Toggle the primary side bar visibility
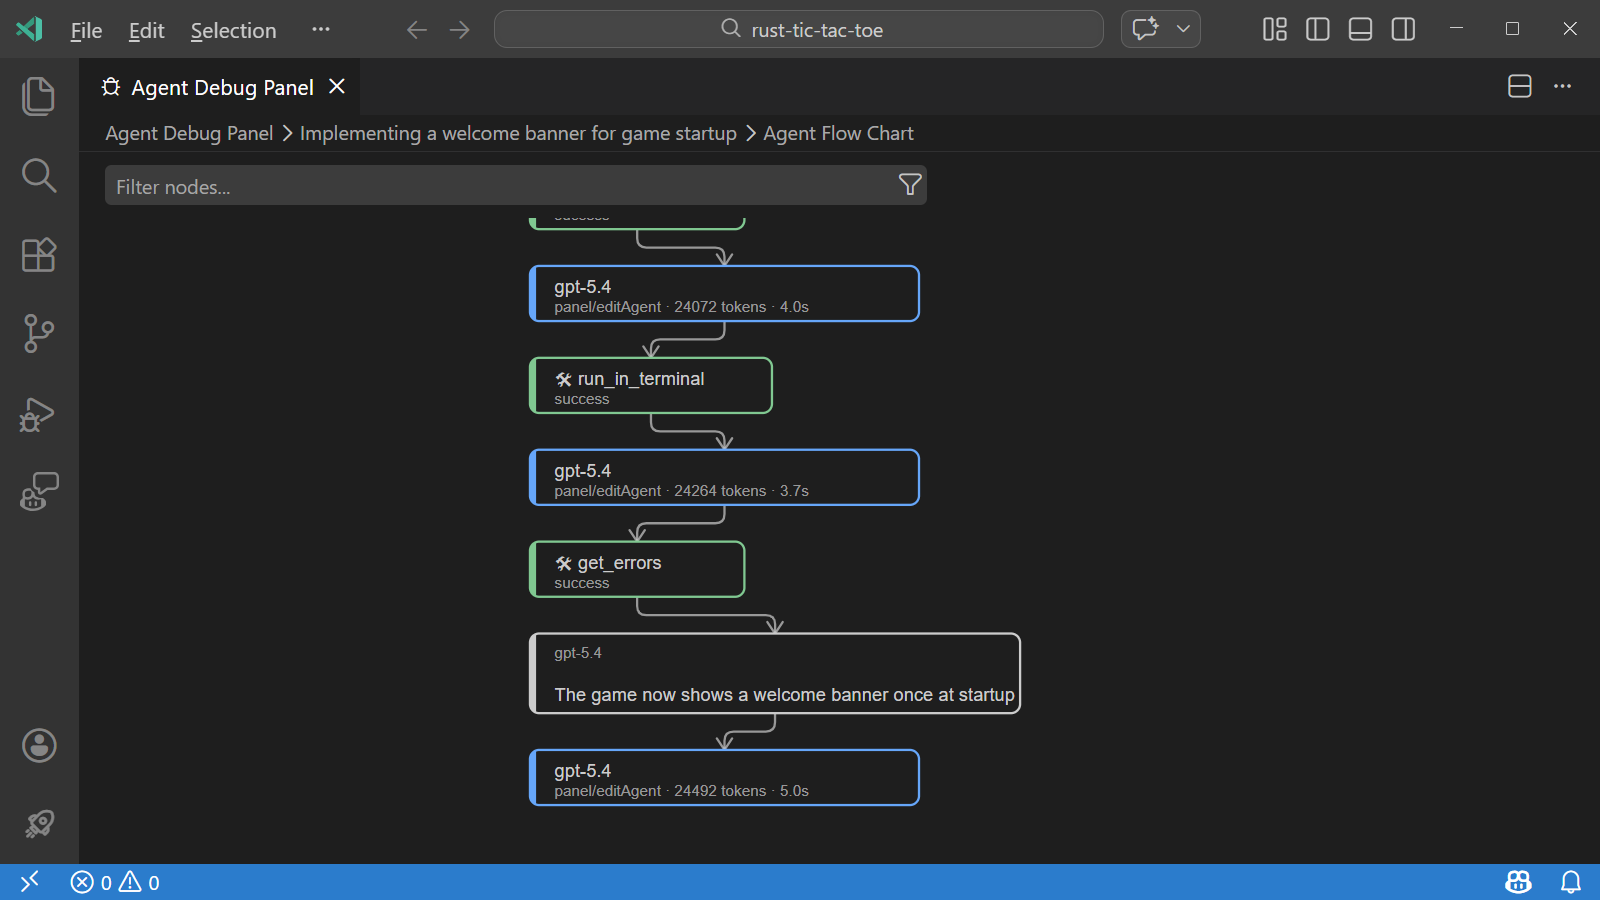 [x=1316, y=29]
